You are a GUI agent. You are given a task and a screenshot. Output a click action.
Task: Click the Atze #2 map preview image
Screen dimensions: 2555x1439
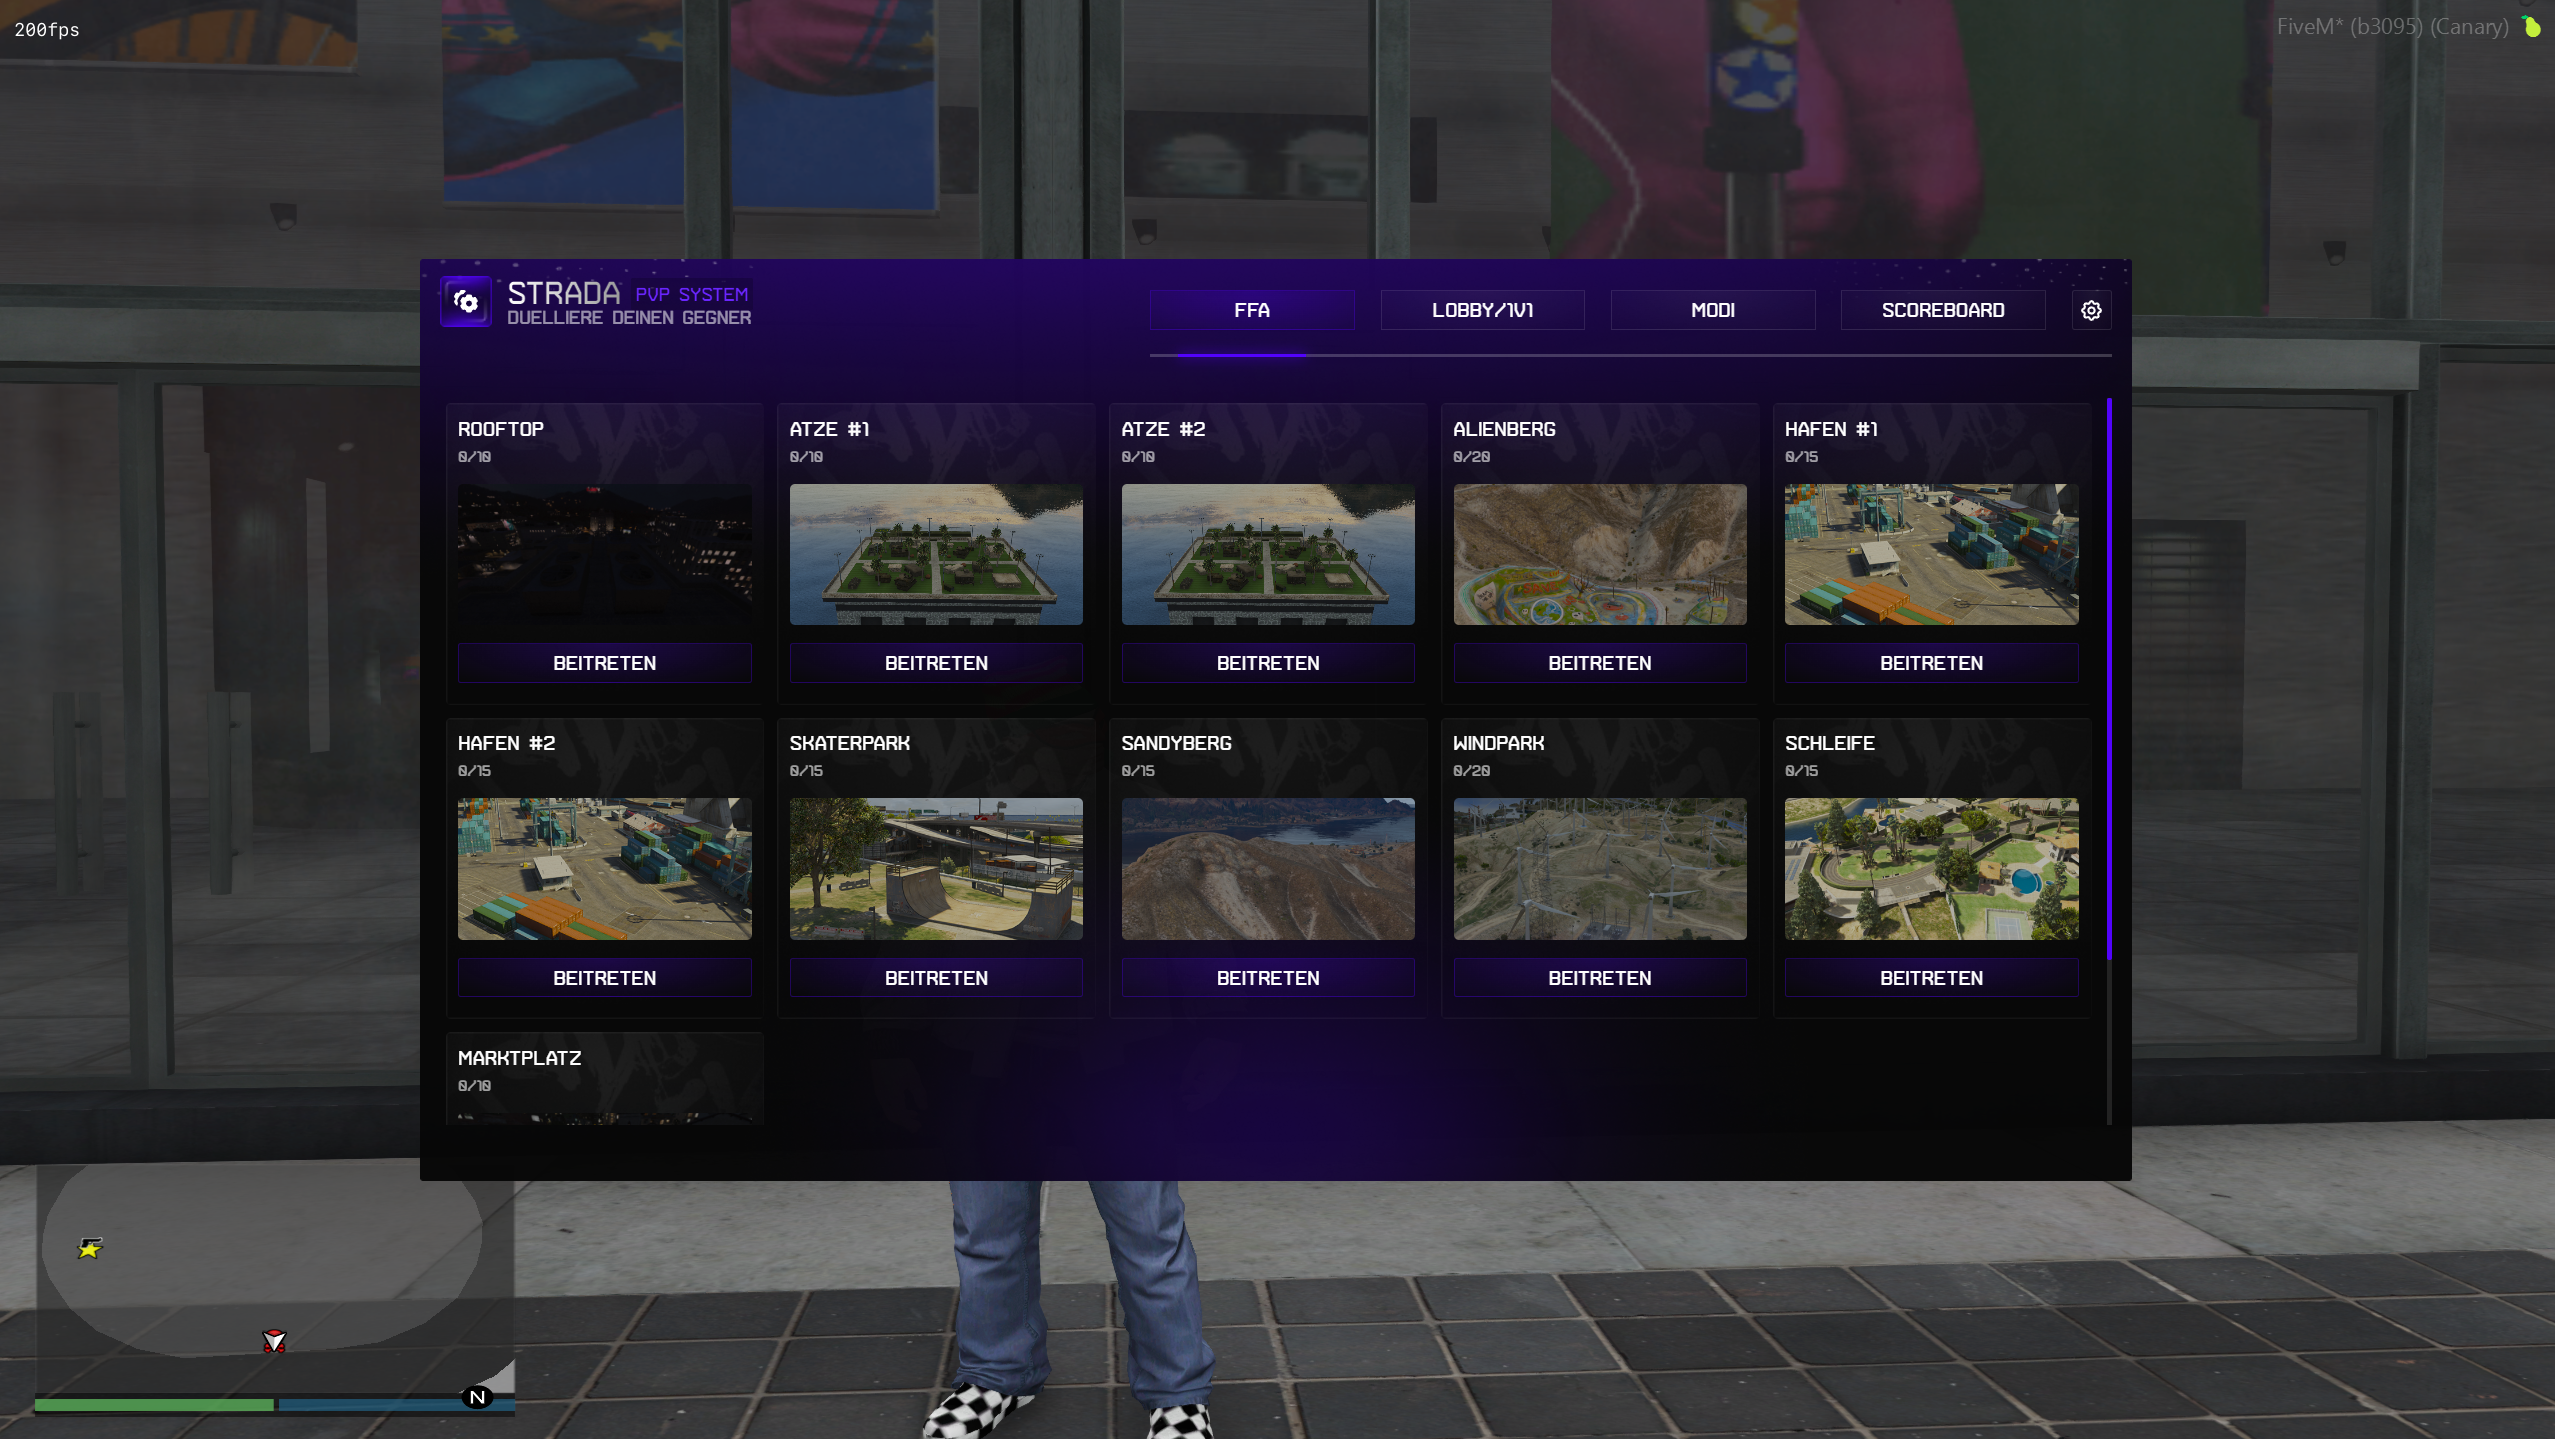pos(1268,555)
